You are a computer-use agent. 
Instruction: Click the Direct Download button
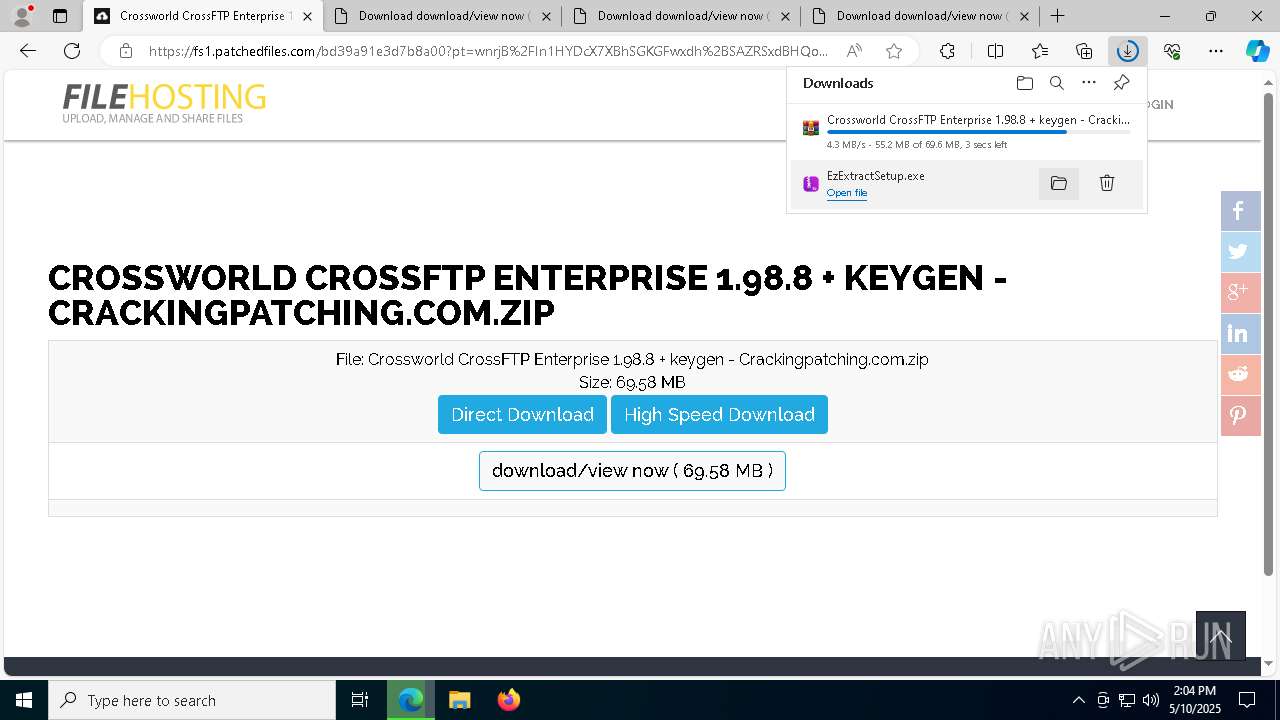click(x=522, y=415)
